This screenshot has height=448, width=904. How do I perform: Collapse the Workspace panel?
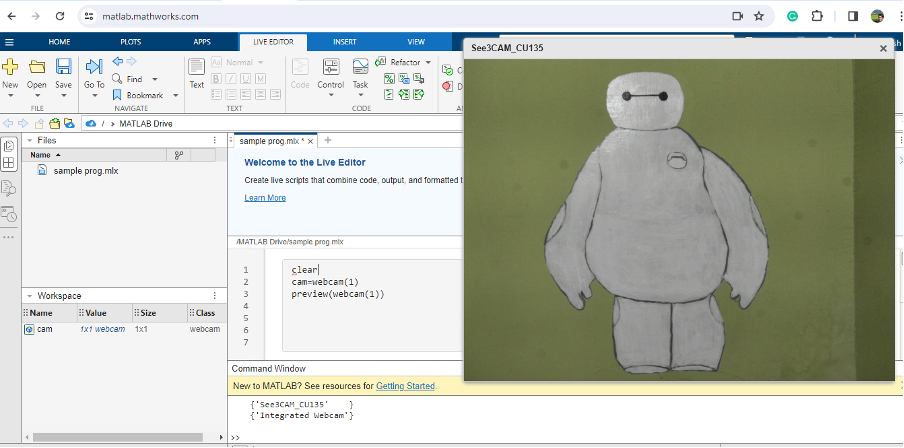tap(29, 296)
